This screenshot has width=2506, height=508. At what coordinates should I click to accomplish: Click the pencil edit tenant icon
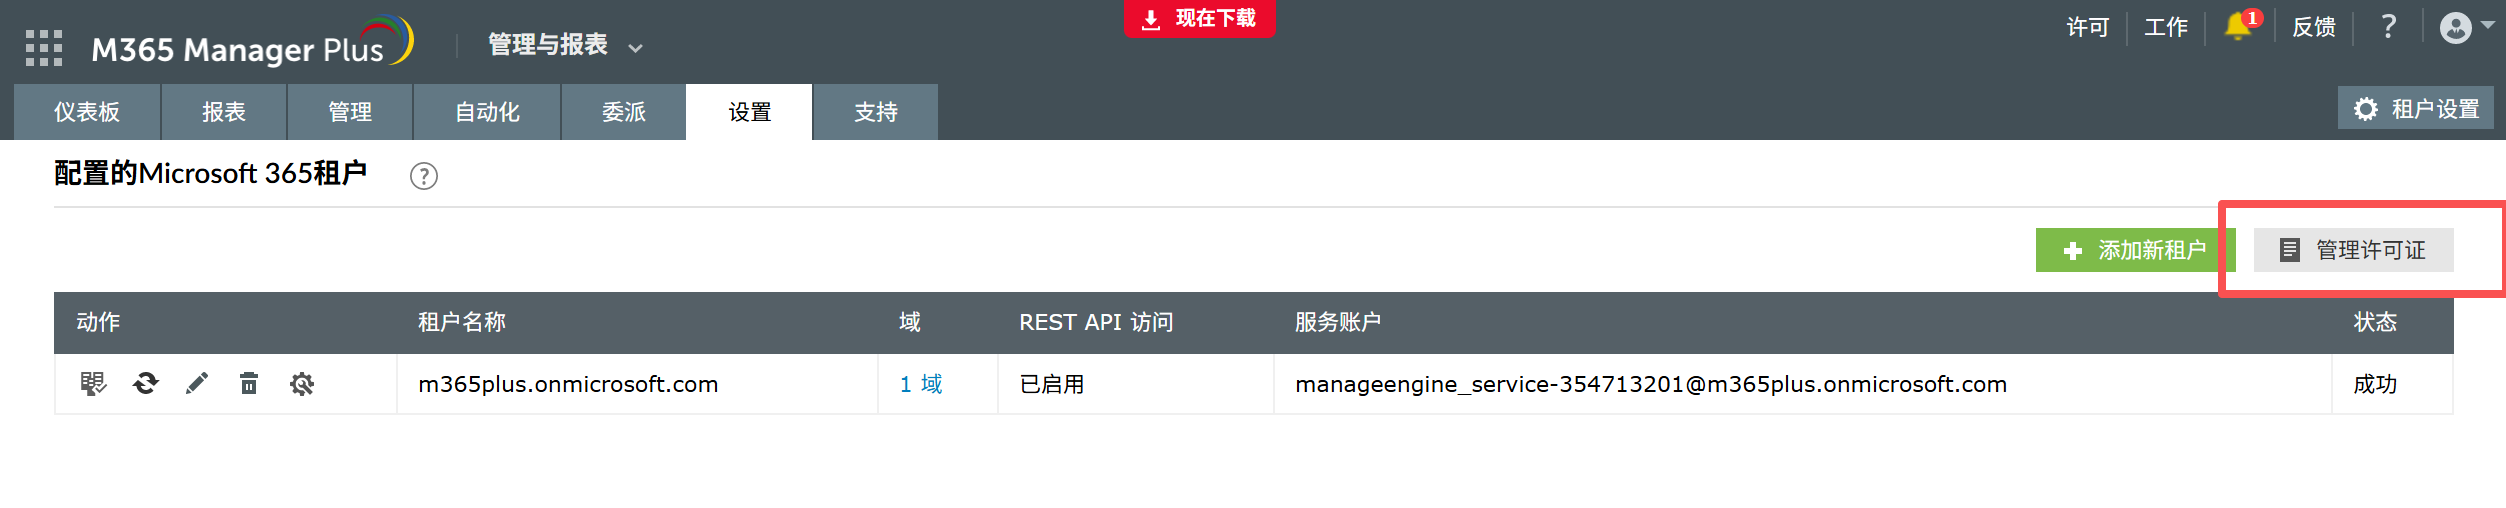(x=197, y=384)
